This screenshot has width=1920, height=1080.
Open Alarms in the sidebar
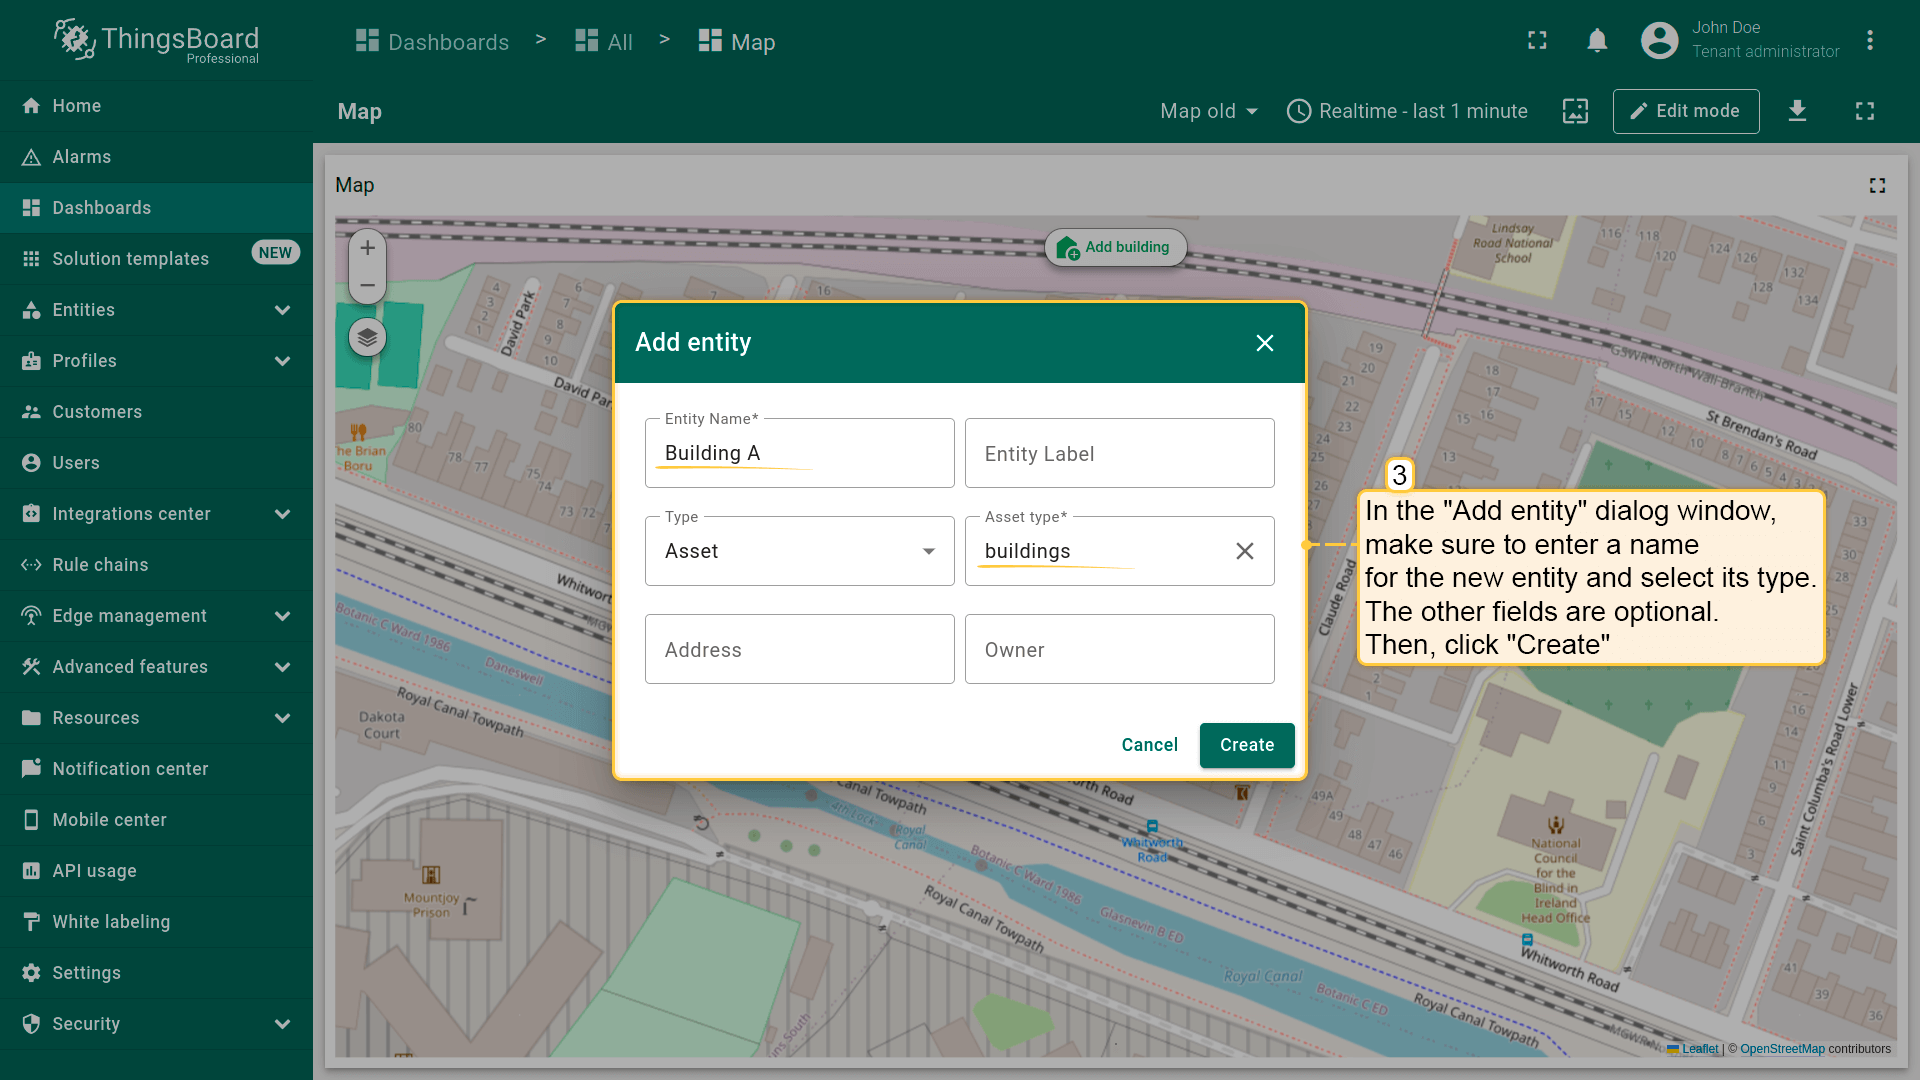(x=82, y=157)
